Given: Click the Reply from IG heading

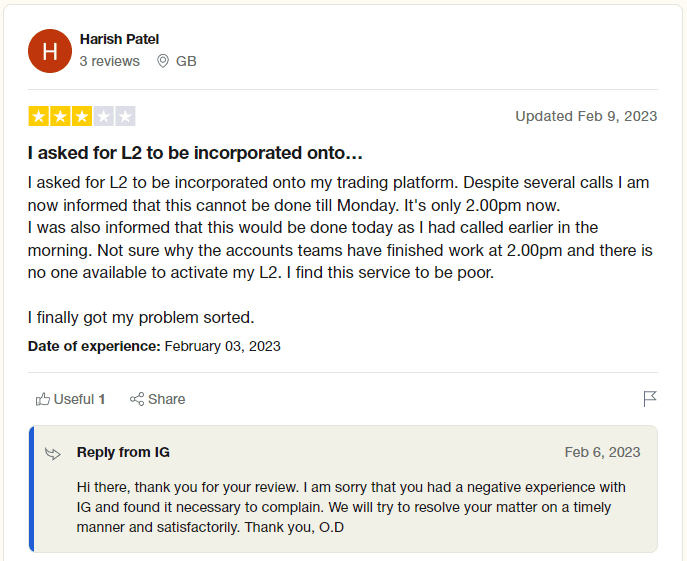Looking at the screenshot, I should pyautogui.click(x=123, y=452).
